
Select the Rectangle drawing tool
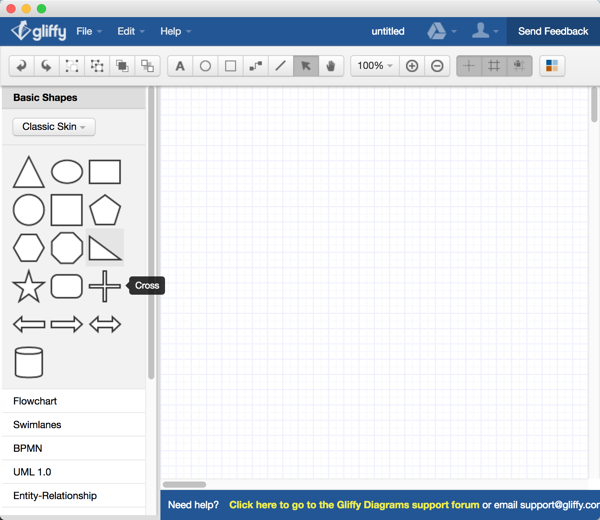click(x=230, y=66)
